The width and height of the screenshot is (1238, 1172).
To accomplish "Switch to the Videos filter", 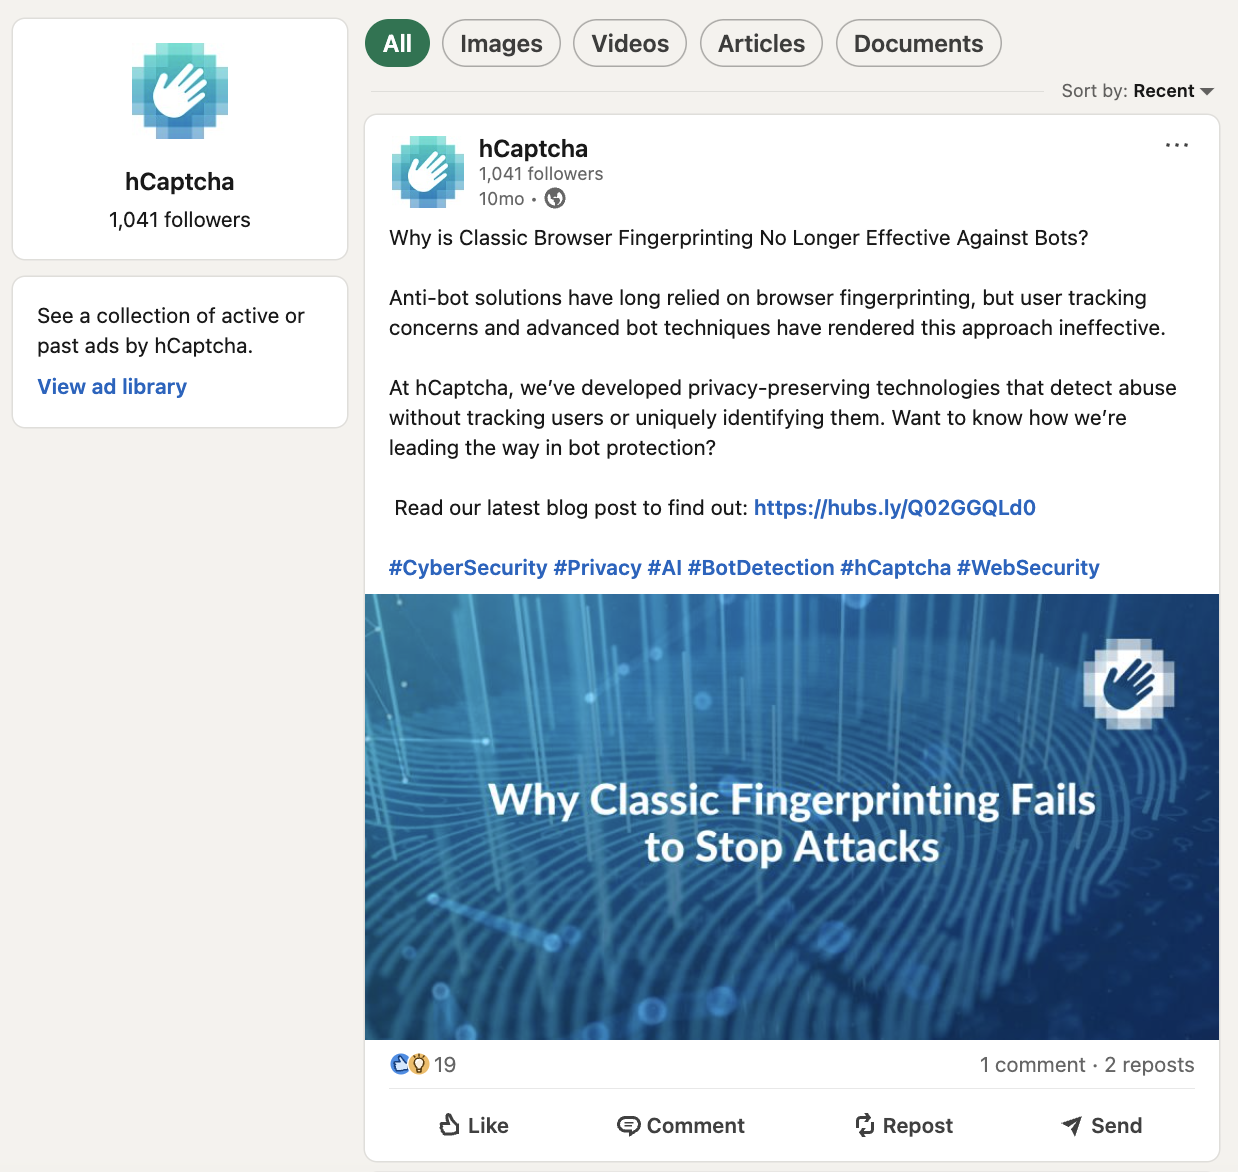I will (630, 44).
